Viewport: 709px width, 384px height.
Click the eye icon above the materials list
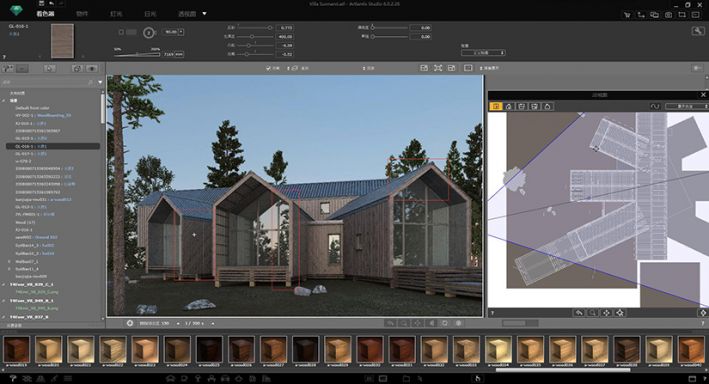(92, 68)
